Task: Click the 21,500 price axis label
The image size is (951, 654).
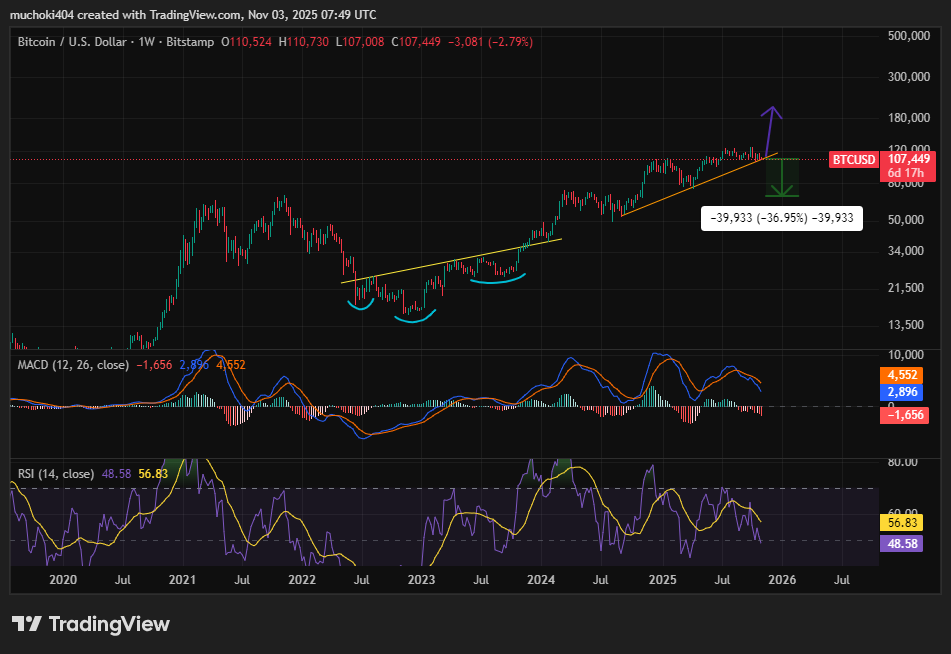Action: [906, 288]
